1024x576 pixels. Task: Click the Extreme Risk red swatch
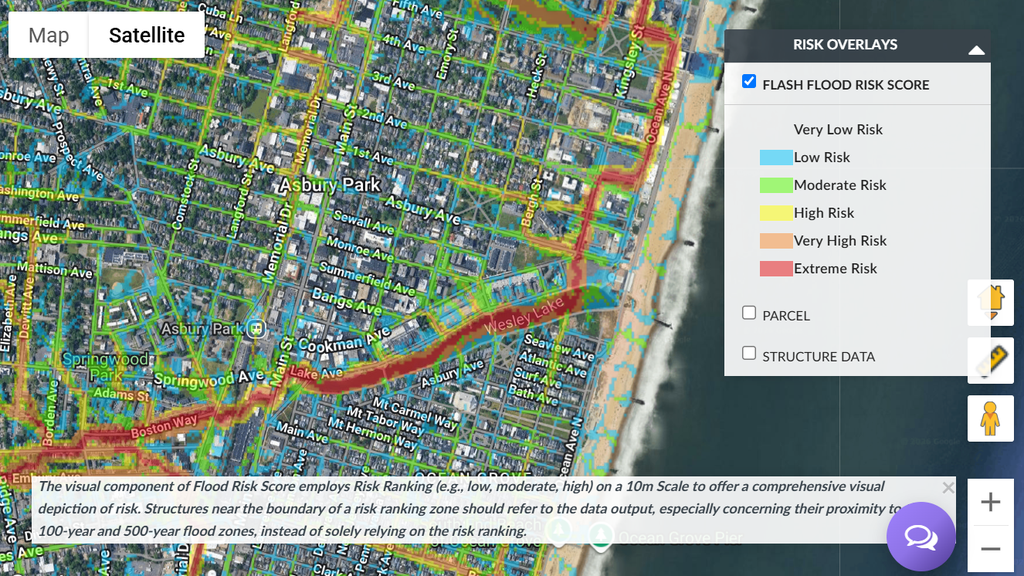776,268
